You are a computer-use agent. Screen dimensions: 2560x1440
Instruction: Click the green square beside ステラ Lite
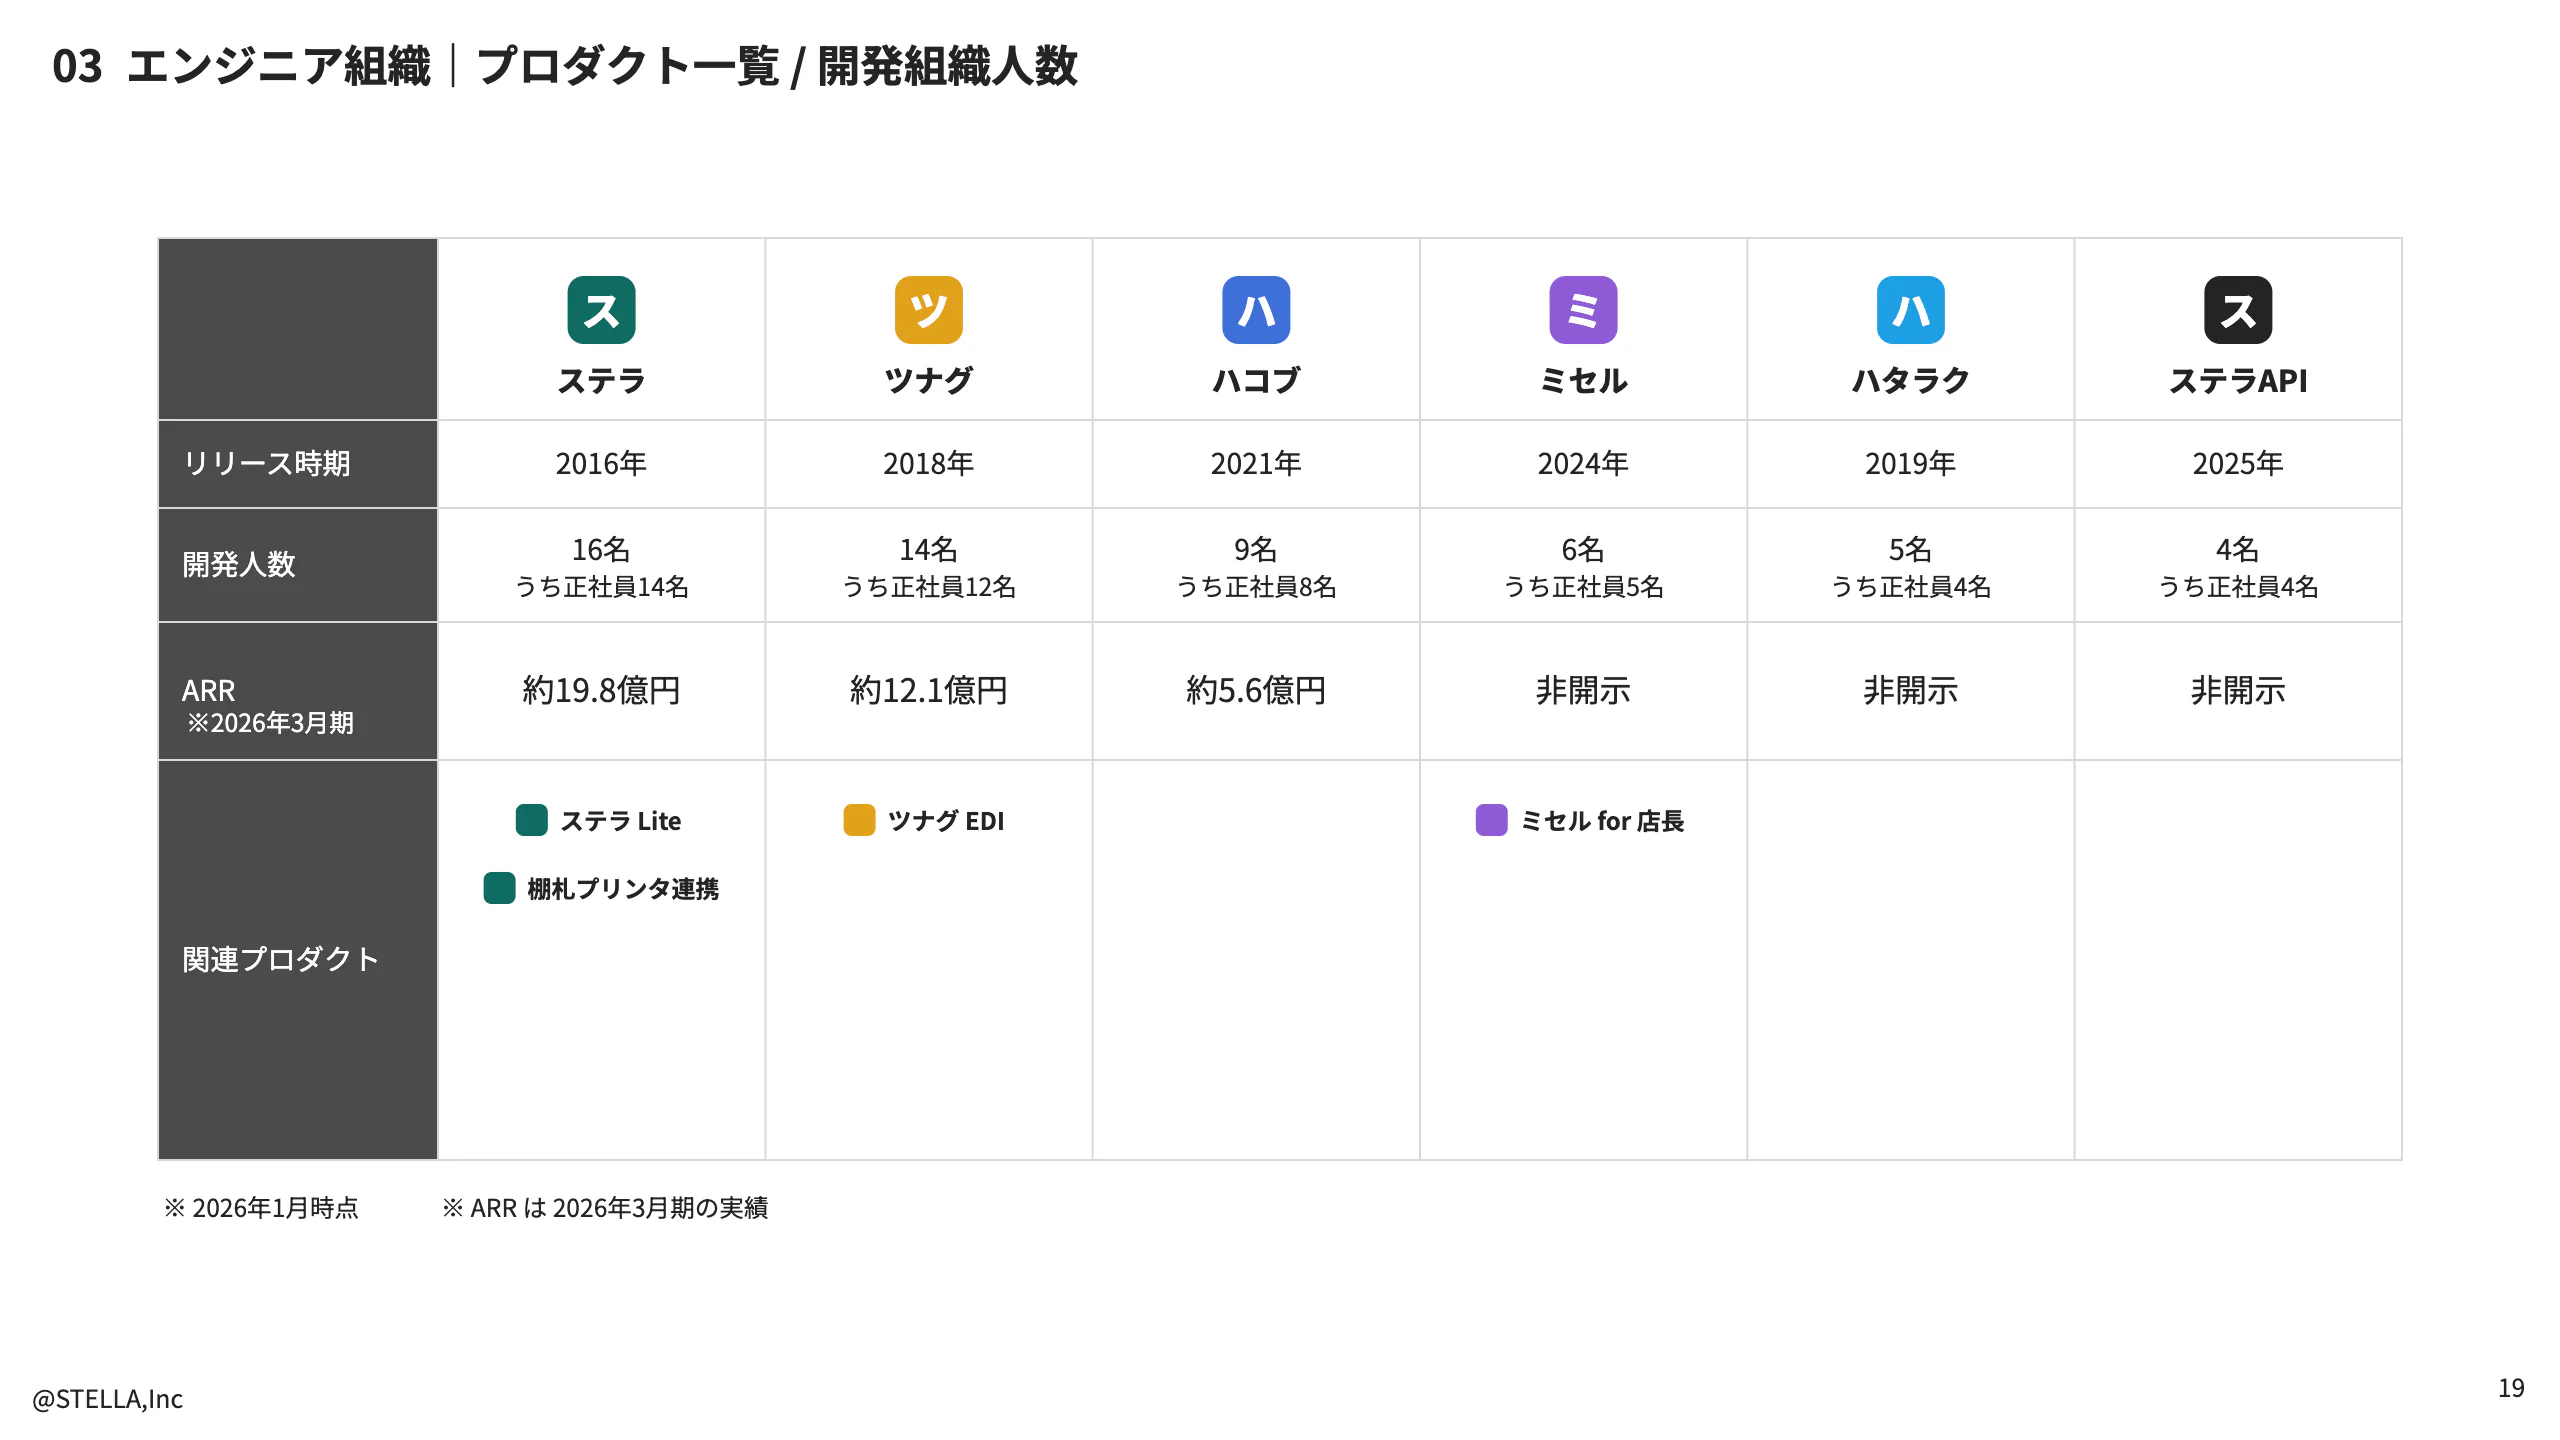pyautogui.click(x=531, y=820)
